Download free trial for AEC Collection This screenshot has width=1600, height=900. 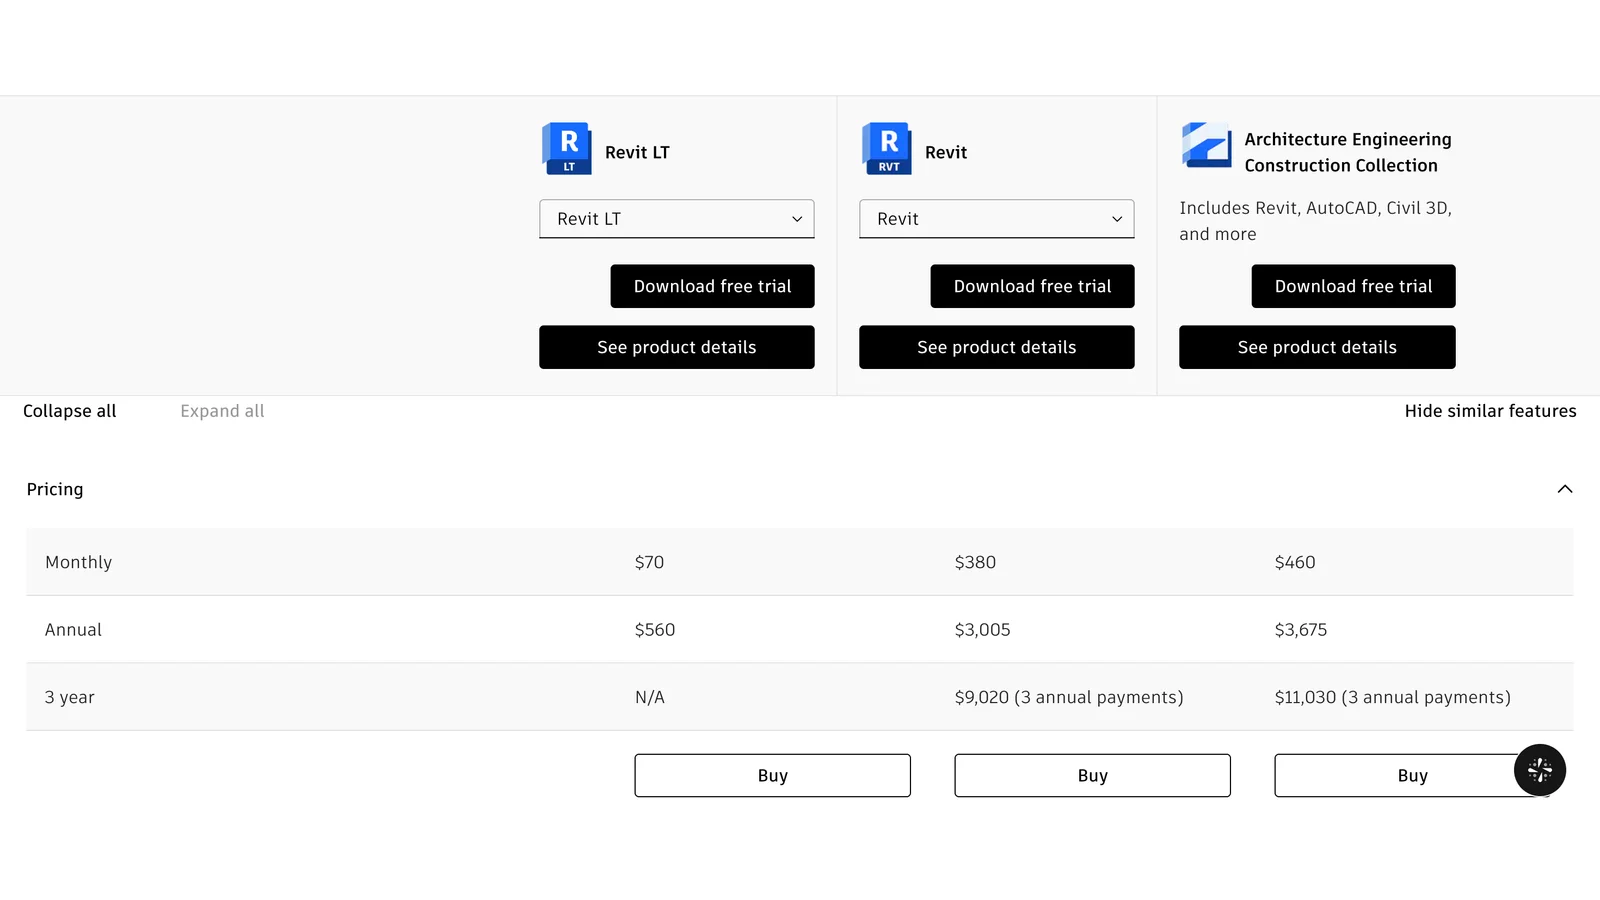1354,286
